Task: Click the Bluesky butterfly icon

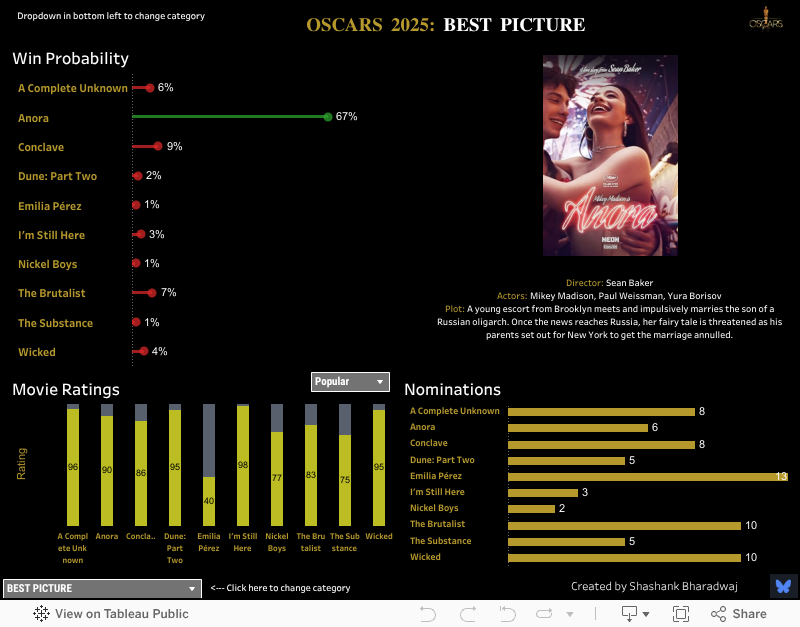Action: (783, 586)
